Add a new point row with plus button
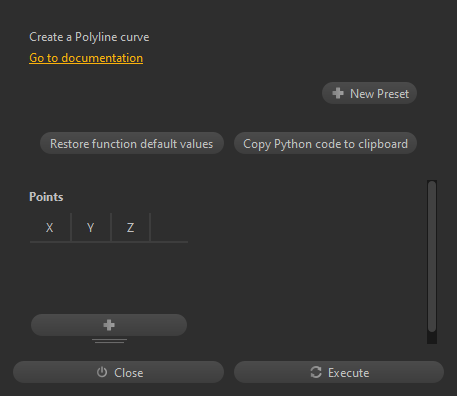Image resolution: width=457 pixels, height=396 pixels. pos(109,325)
